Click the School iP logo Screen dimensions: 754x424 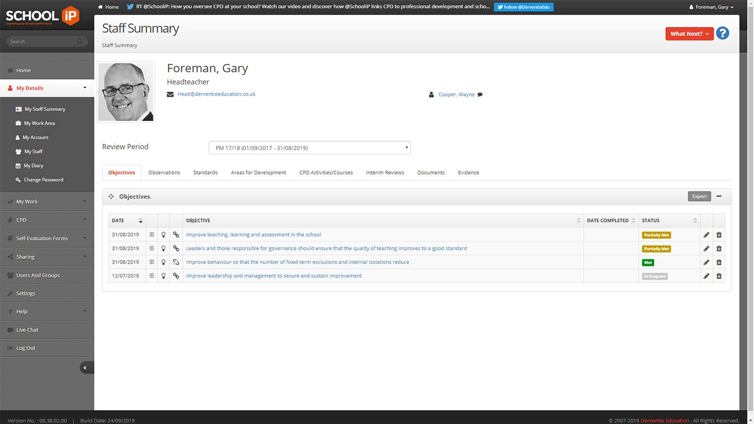42,15
